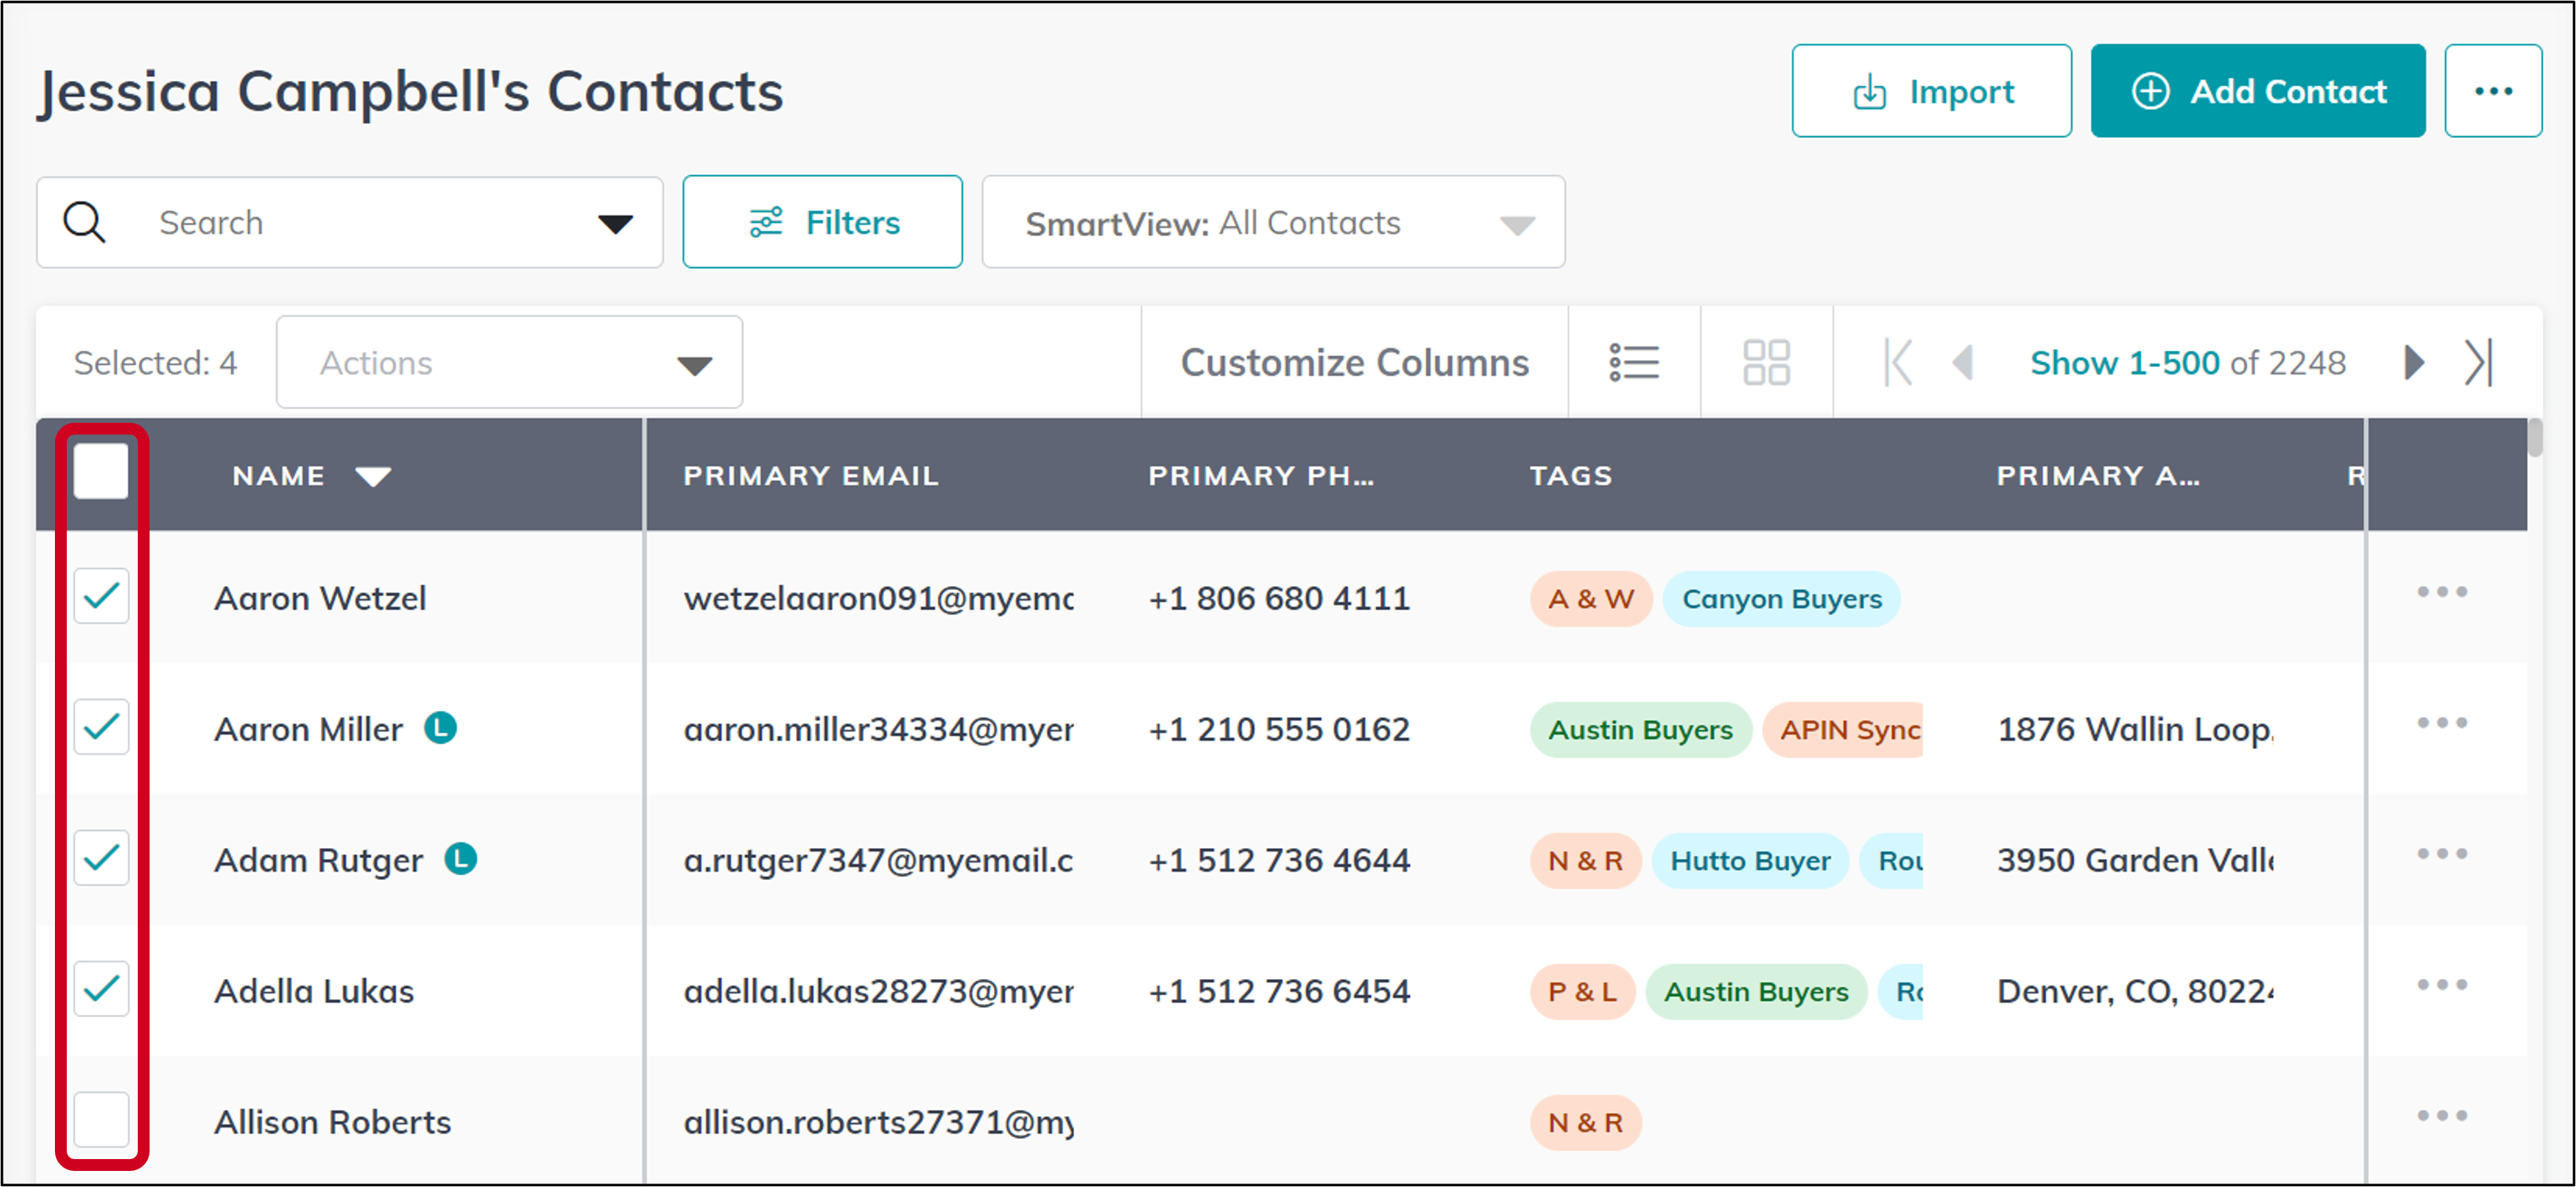Open row options for Aaron Miller

(2442, 723)
